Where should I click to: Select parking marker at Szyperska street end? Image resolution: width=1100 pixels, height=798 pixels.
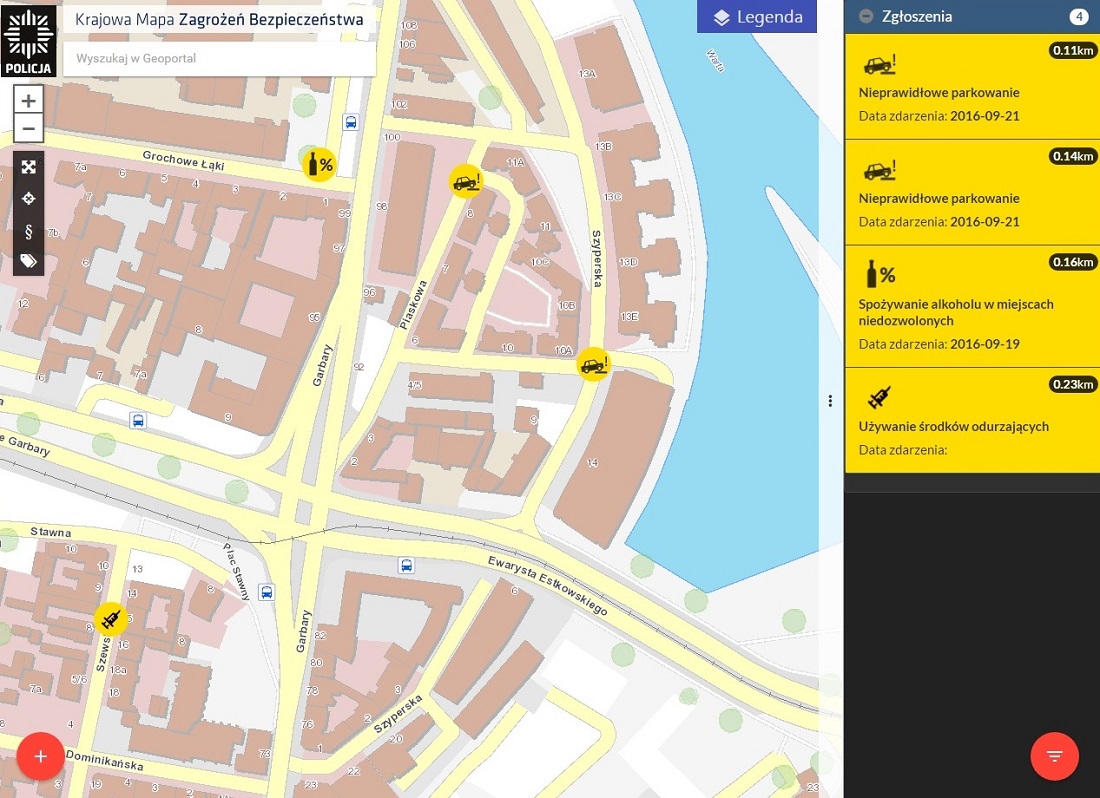click(593, 365)
